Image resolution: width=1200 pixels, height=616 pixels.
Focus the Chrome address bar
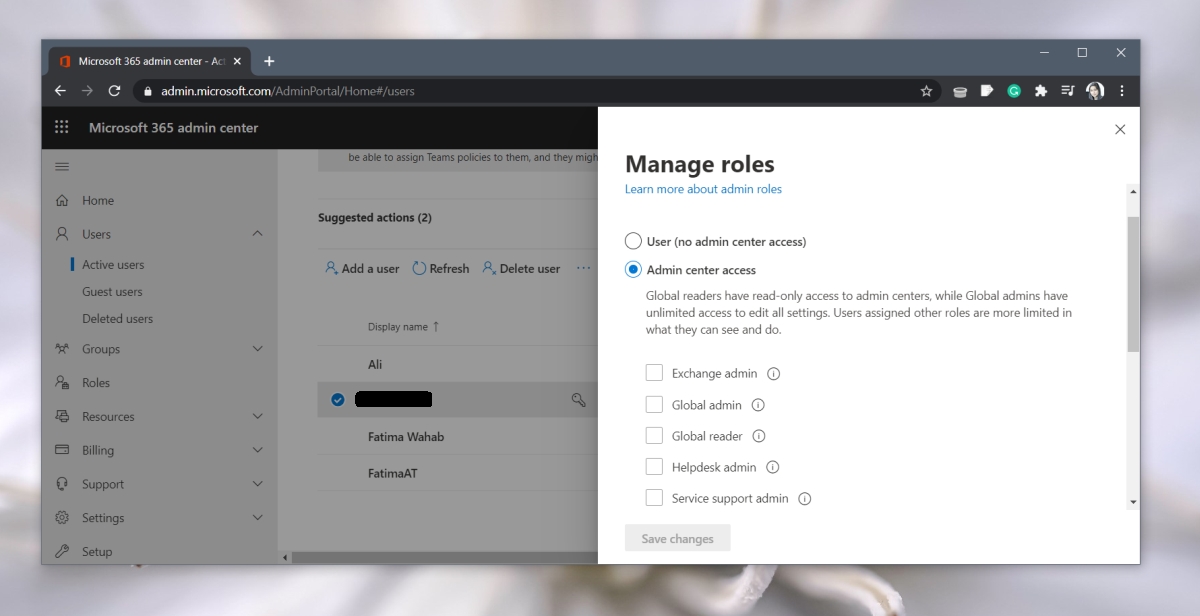point(537,91)
